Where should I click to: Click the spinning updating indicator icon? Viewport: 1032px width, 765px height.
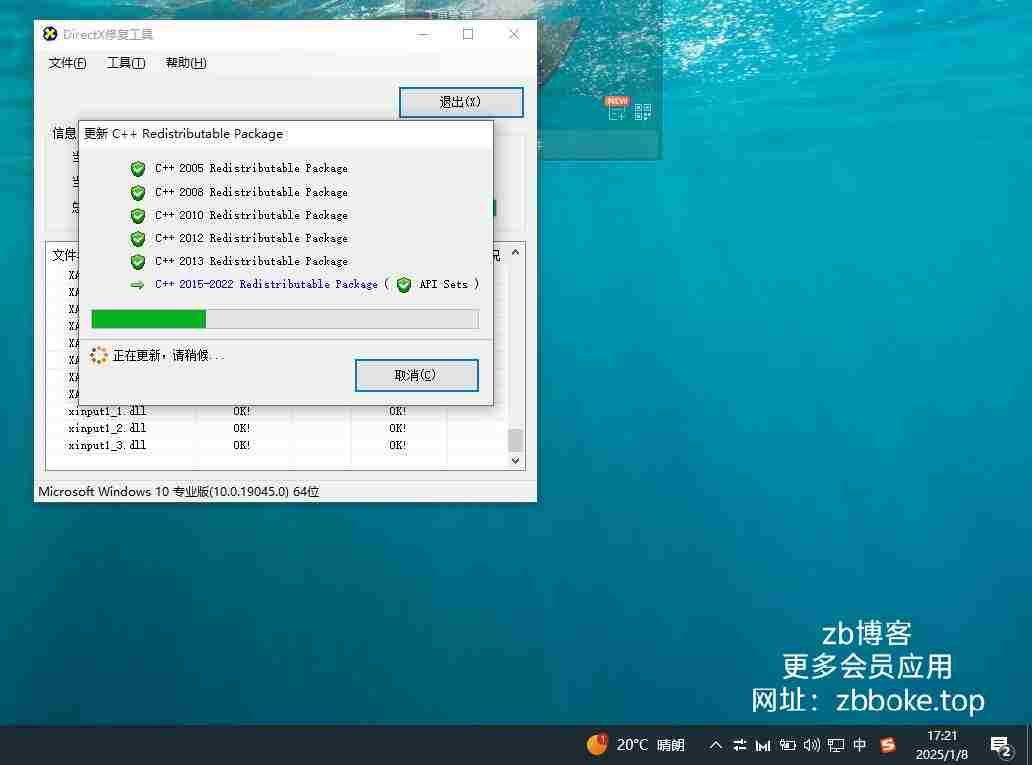coord(99,356)
